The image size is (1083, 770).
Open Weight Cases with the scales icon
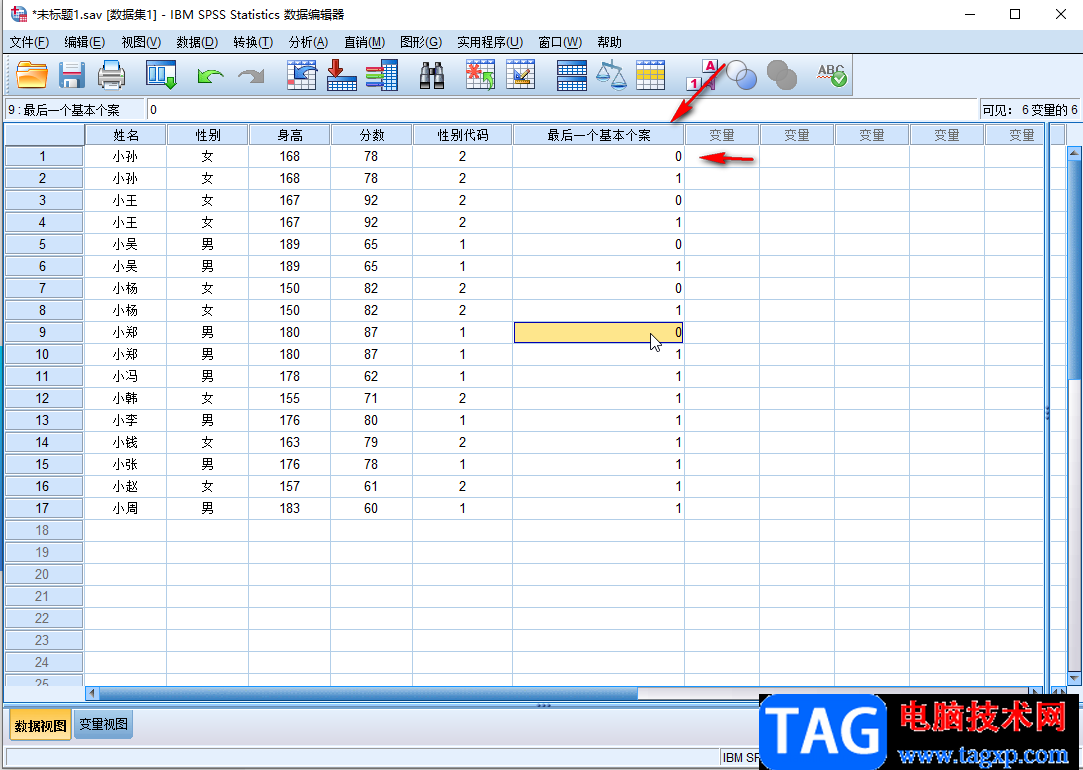[x=611, y=75]
